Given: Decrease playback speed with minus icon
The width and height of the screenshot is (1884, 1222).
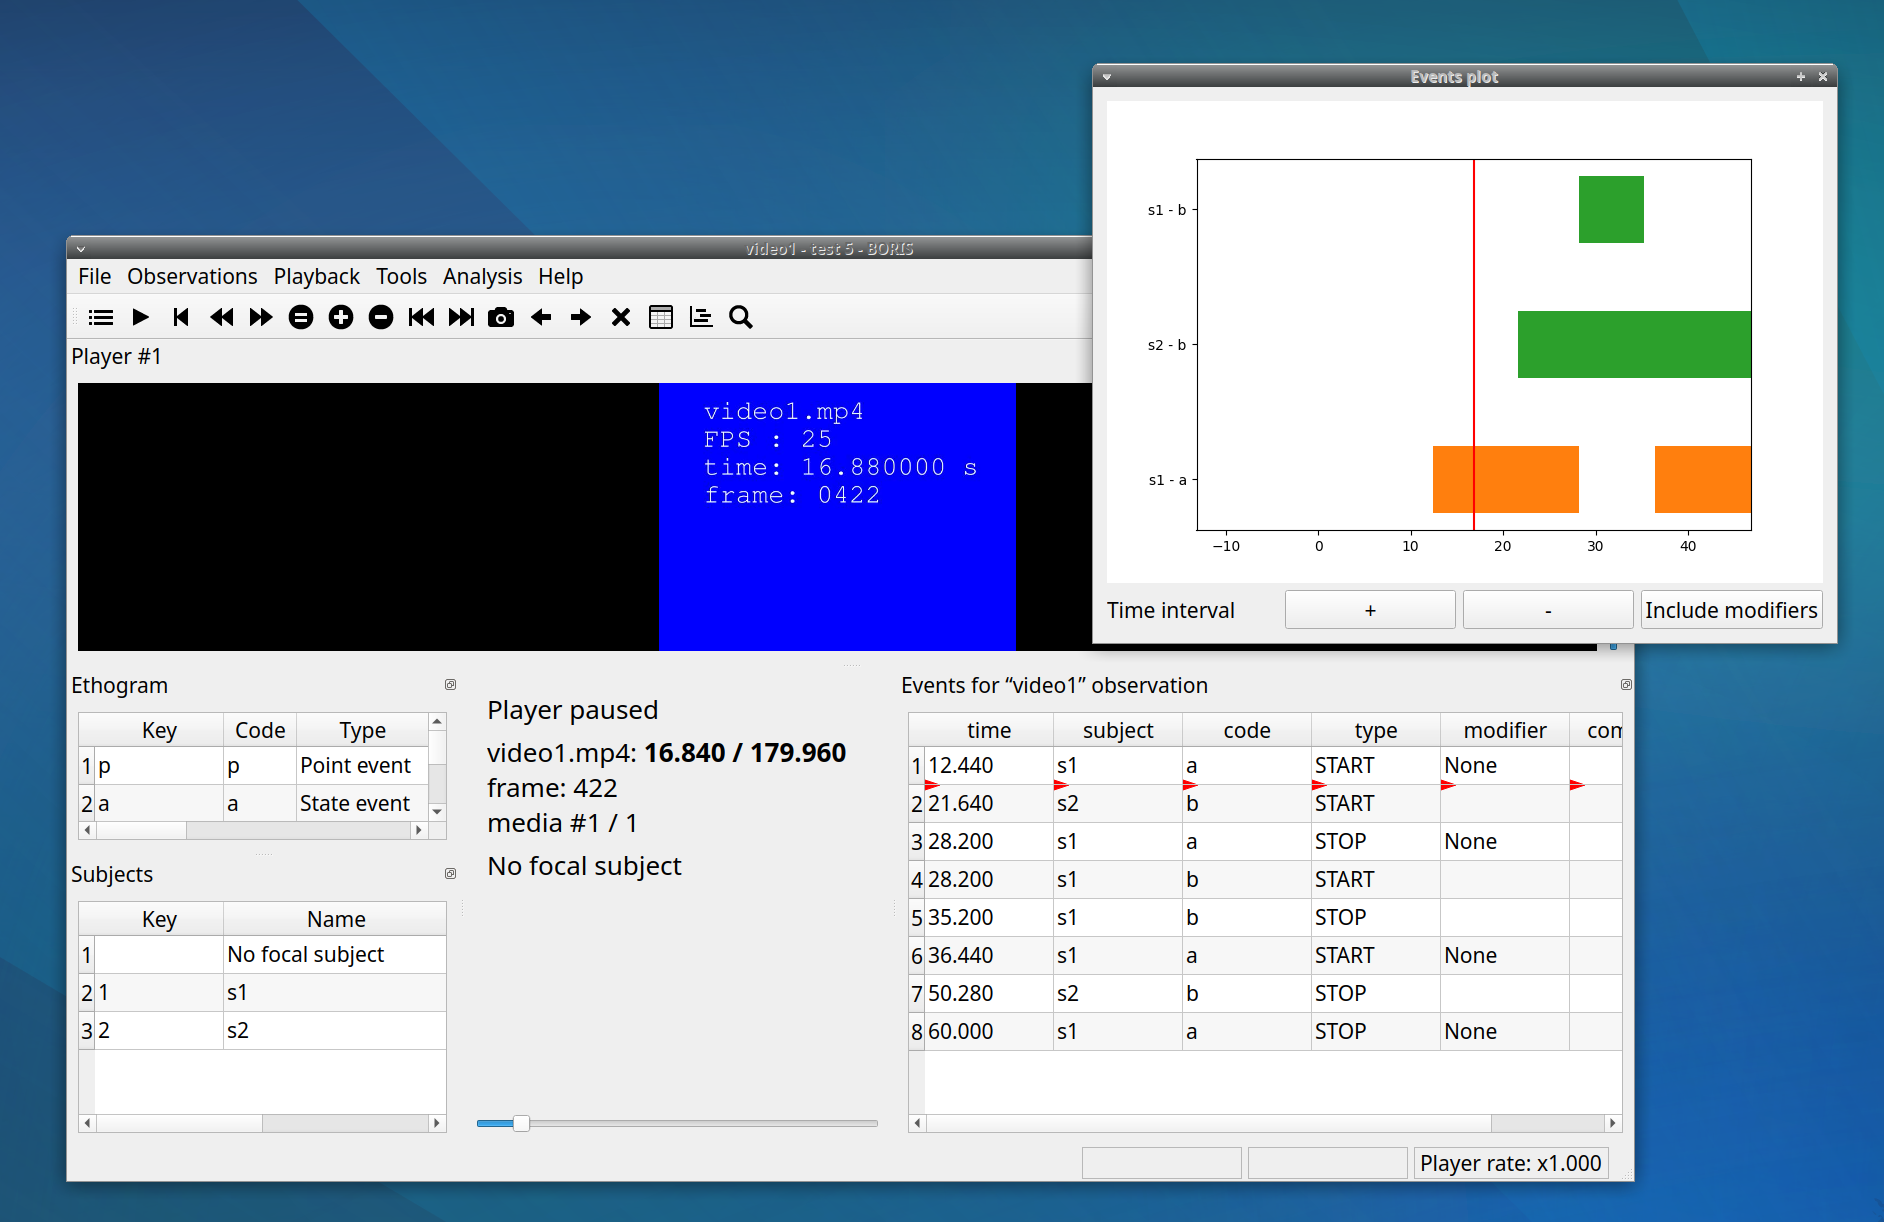Looking at the screenshot, I should 381,317.
